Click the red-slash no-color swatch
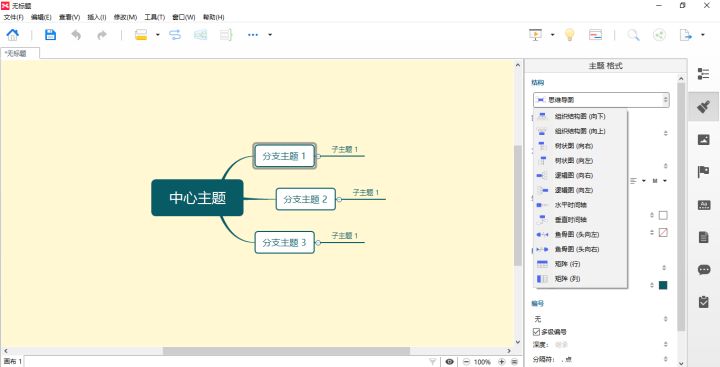This screenshot has height=367, width=720. [663, 233]
